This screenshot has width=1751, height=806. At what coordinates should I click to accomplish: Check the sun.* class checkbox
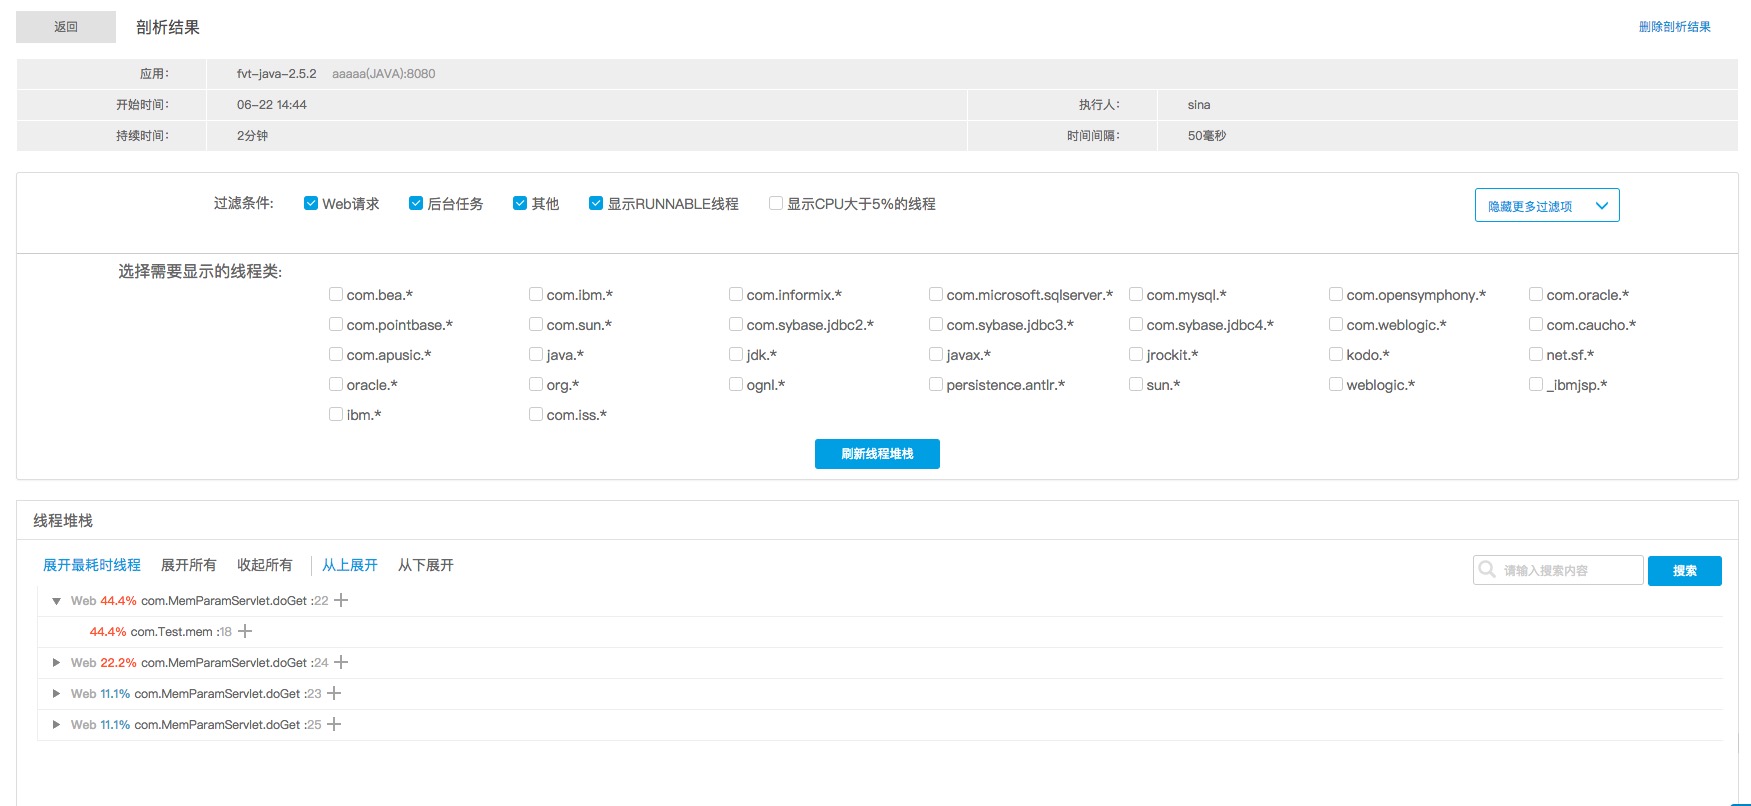pyautogui.click(x=1136, y=384)
